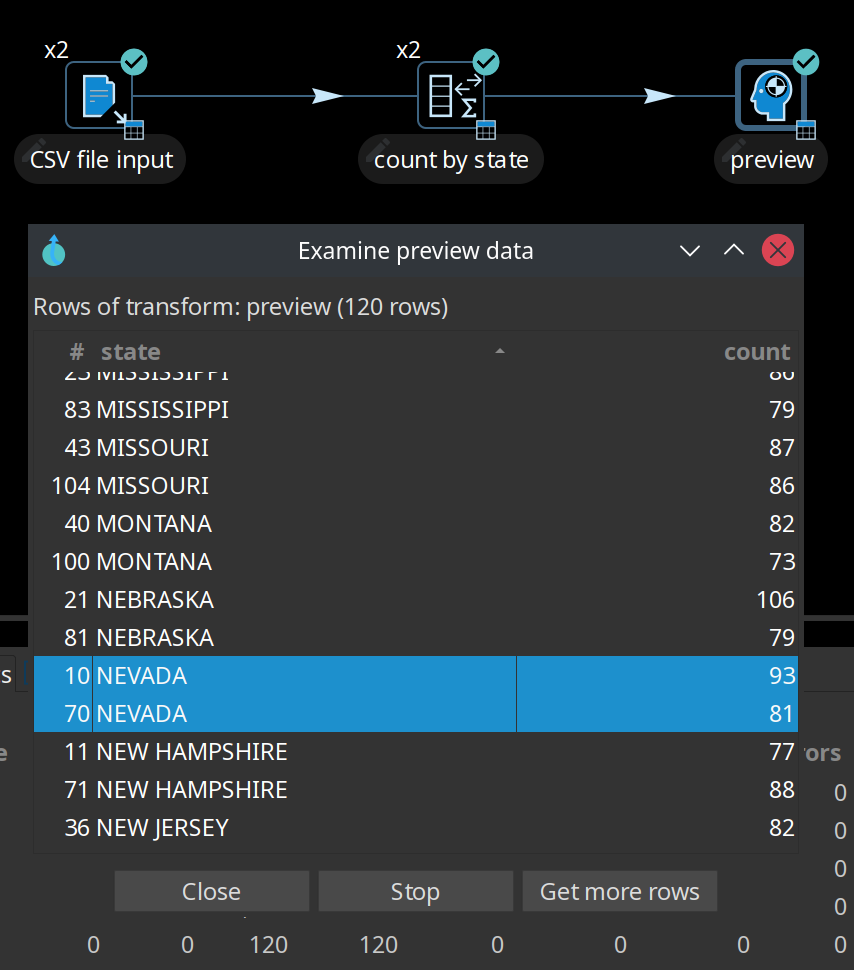Click the preview transform head icon
The width and height of the screenshot is (854, 970).
click(x=770, y=96)
